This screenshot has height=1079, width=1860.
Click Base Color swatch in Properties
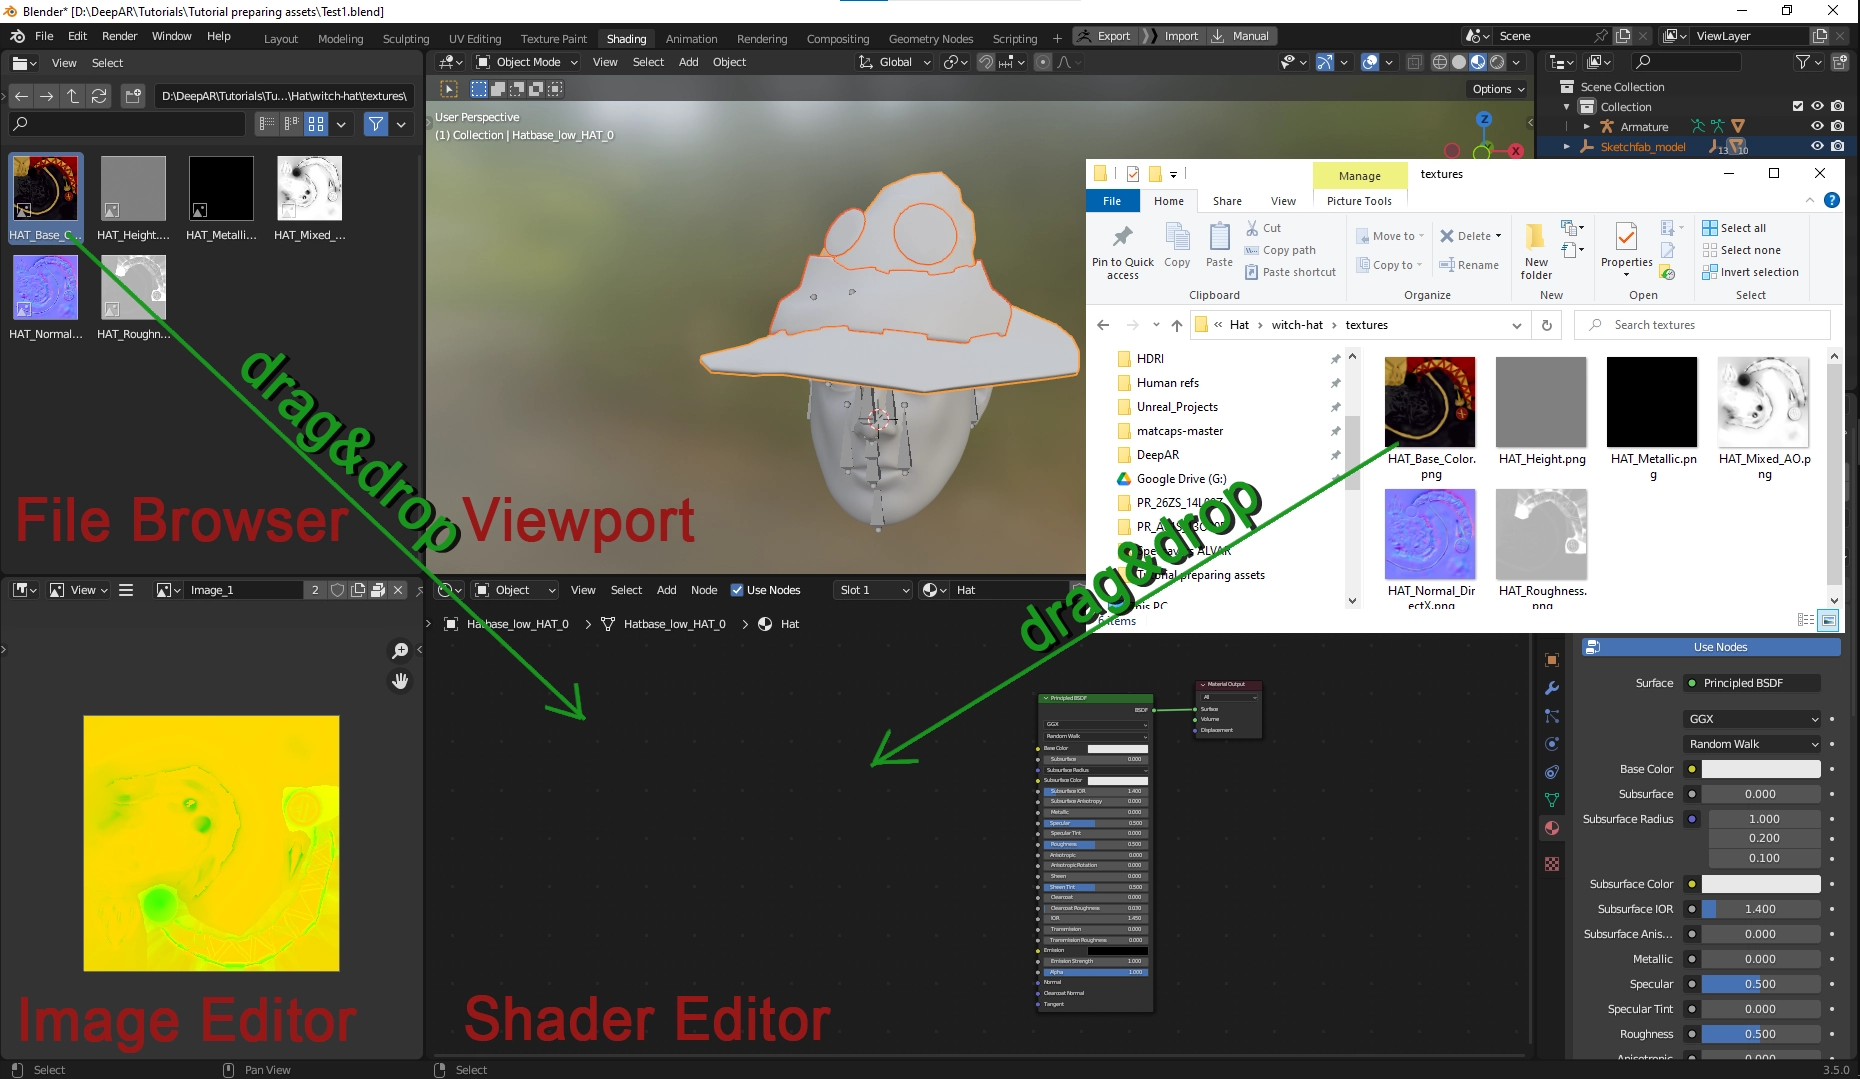point(1761,769)
